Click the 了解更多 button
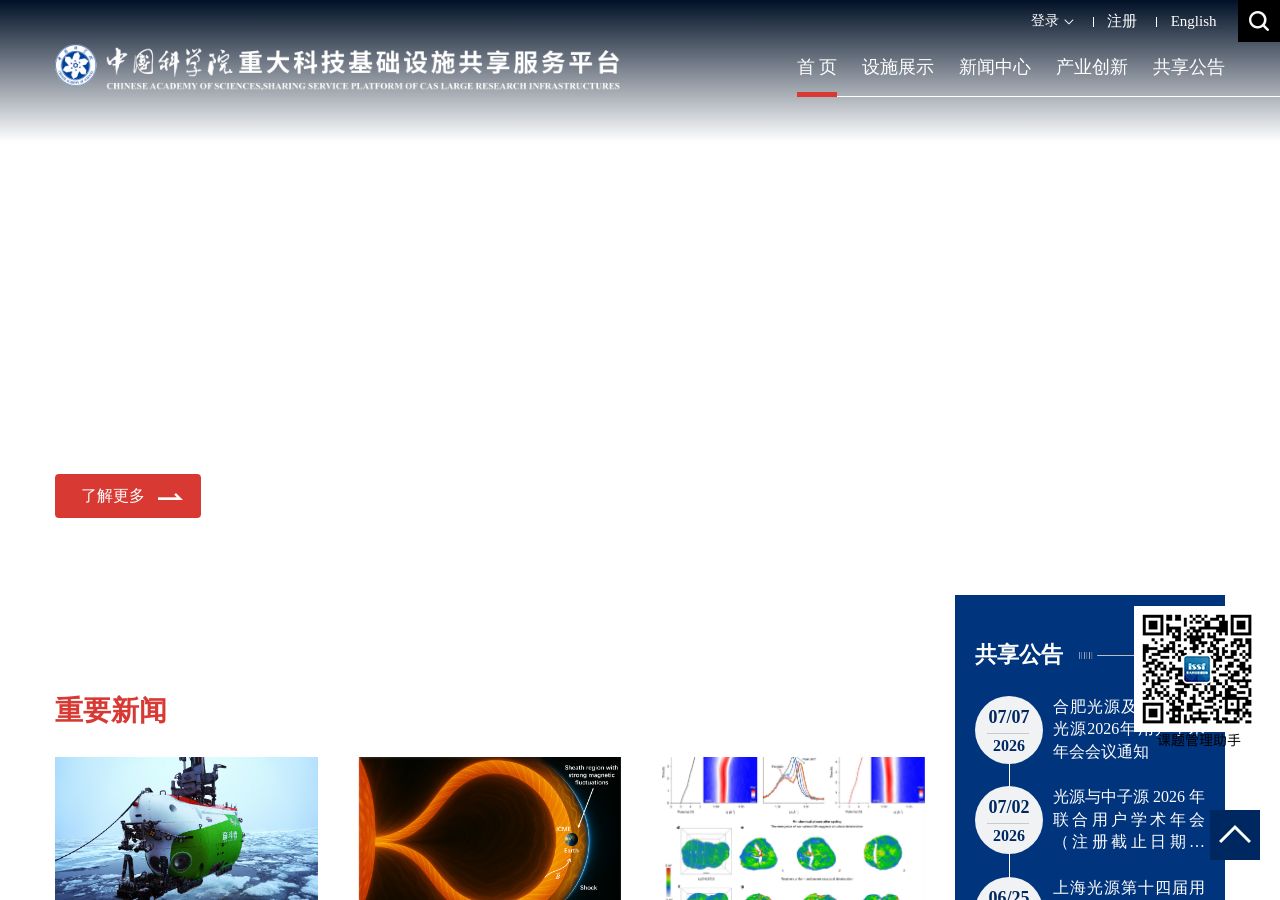The image size is (1280, 900). pyautogui.click(x=128, y=496)
